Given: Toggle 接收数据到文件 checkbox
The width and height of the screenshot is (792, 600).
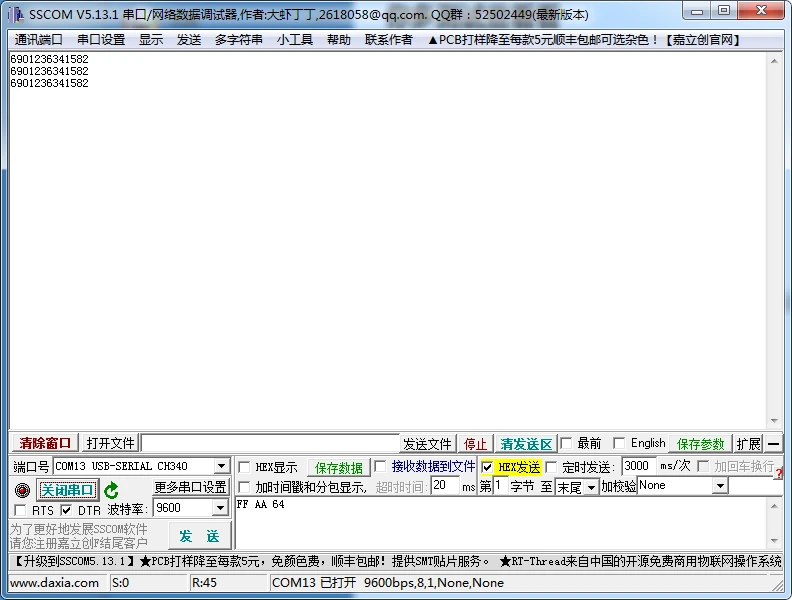Looking at the screenshot, I should 380,466.
